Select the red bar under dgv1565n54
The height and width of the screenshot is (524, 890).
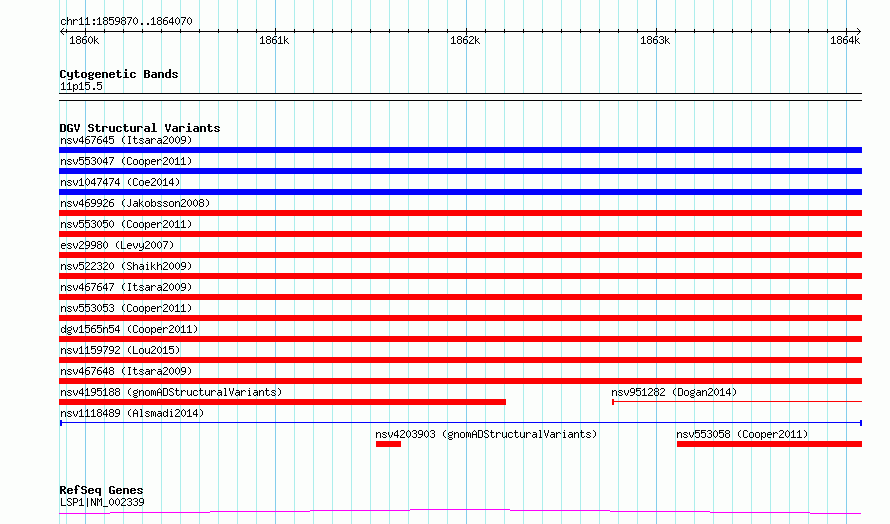click(x=460, y=339)
